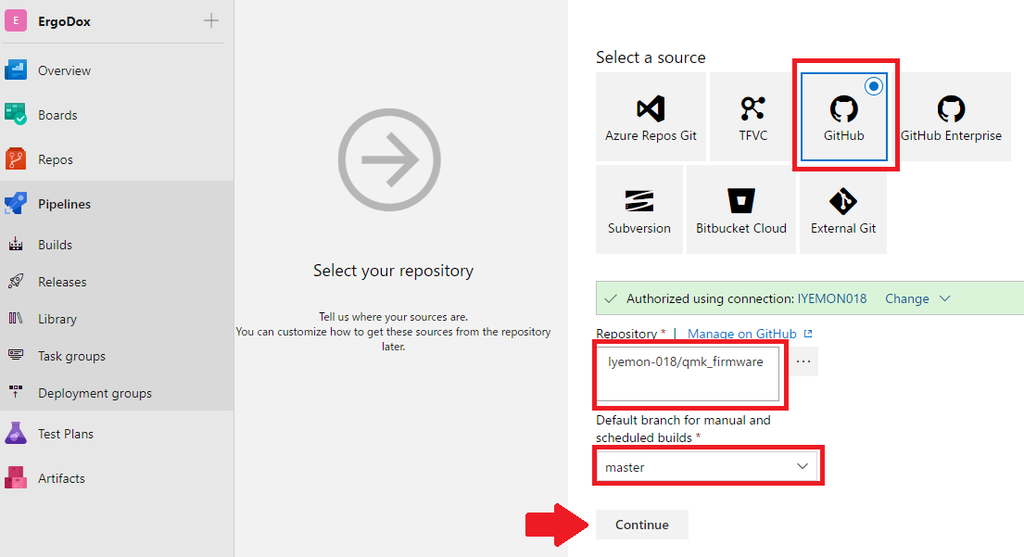Click the Library books icon
Image resolution: width=1024 pixels, height=557 pixels.
point(16,319)
